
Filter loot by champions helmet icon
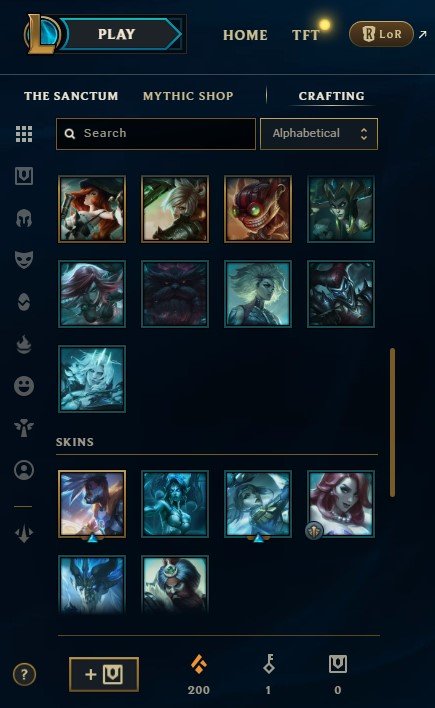click(x=24, y=219)
